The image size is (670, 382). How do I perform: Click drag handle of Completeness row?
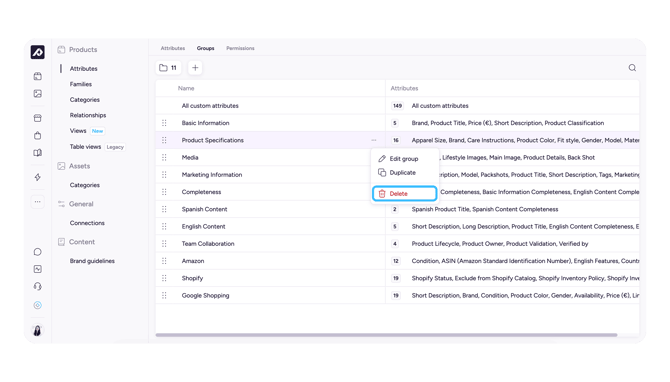pos(164,192)
